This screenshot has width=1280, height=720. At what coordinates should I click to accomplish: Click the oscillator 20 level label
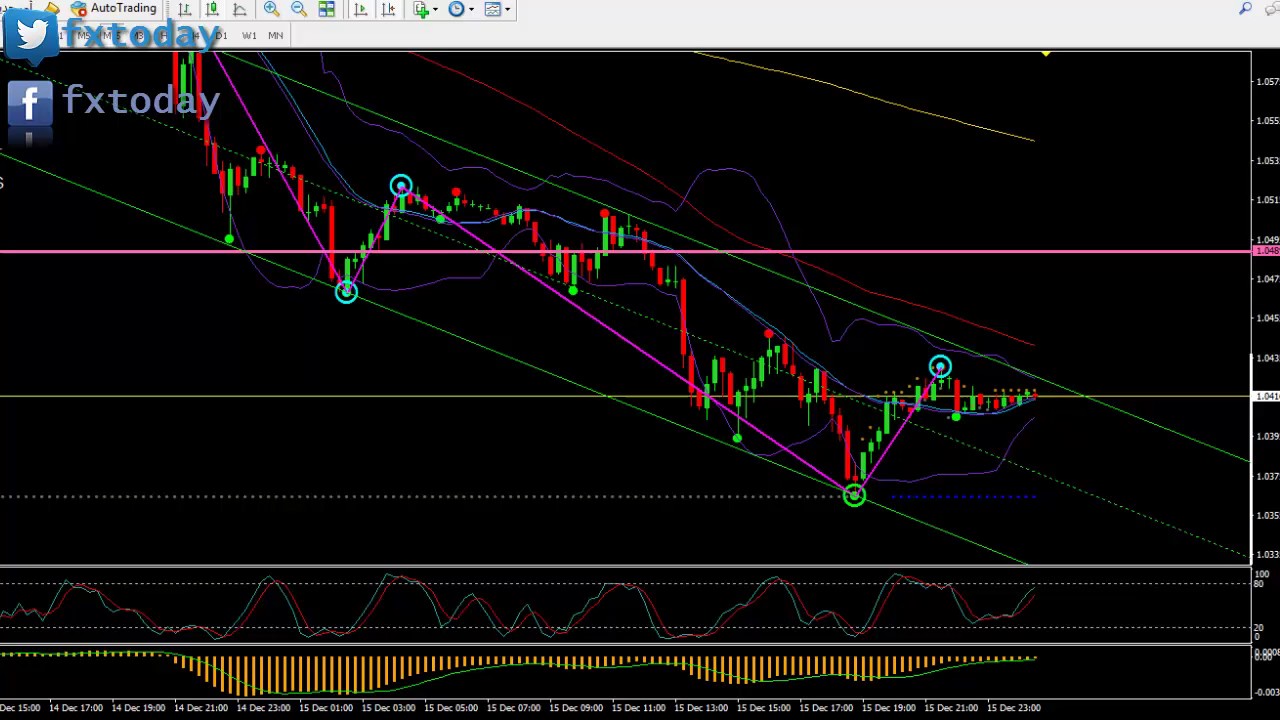pos(1258,628)
